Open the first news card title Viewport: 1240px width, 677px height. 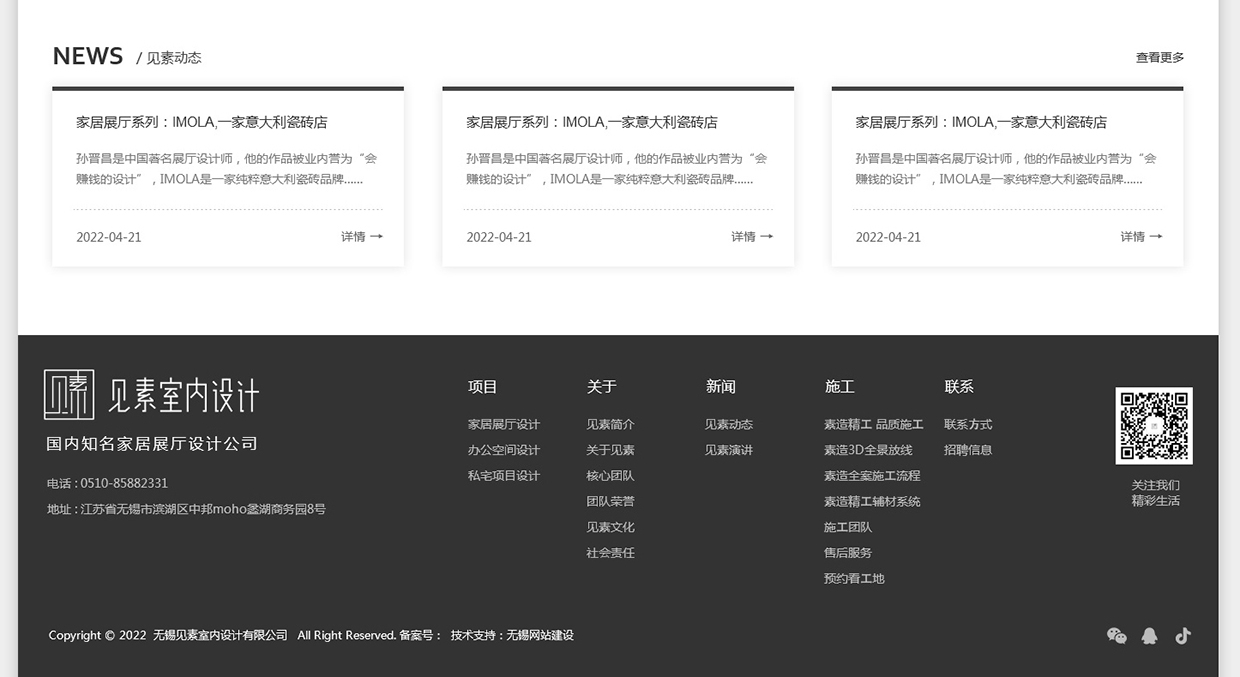point(202,122)
